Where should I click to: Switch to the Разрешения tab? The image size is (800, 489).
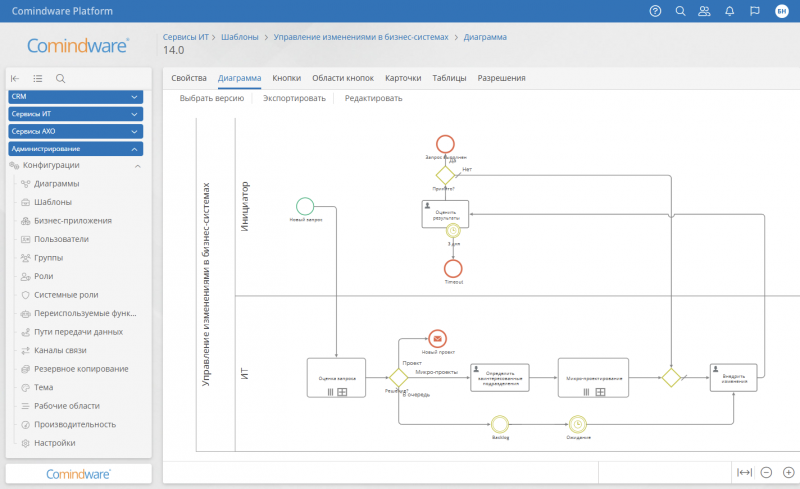tap(501, 78)
